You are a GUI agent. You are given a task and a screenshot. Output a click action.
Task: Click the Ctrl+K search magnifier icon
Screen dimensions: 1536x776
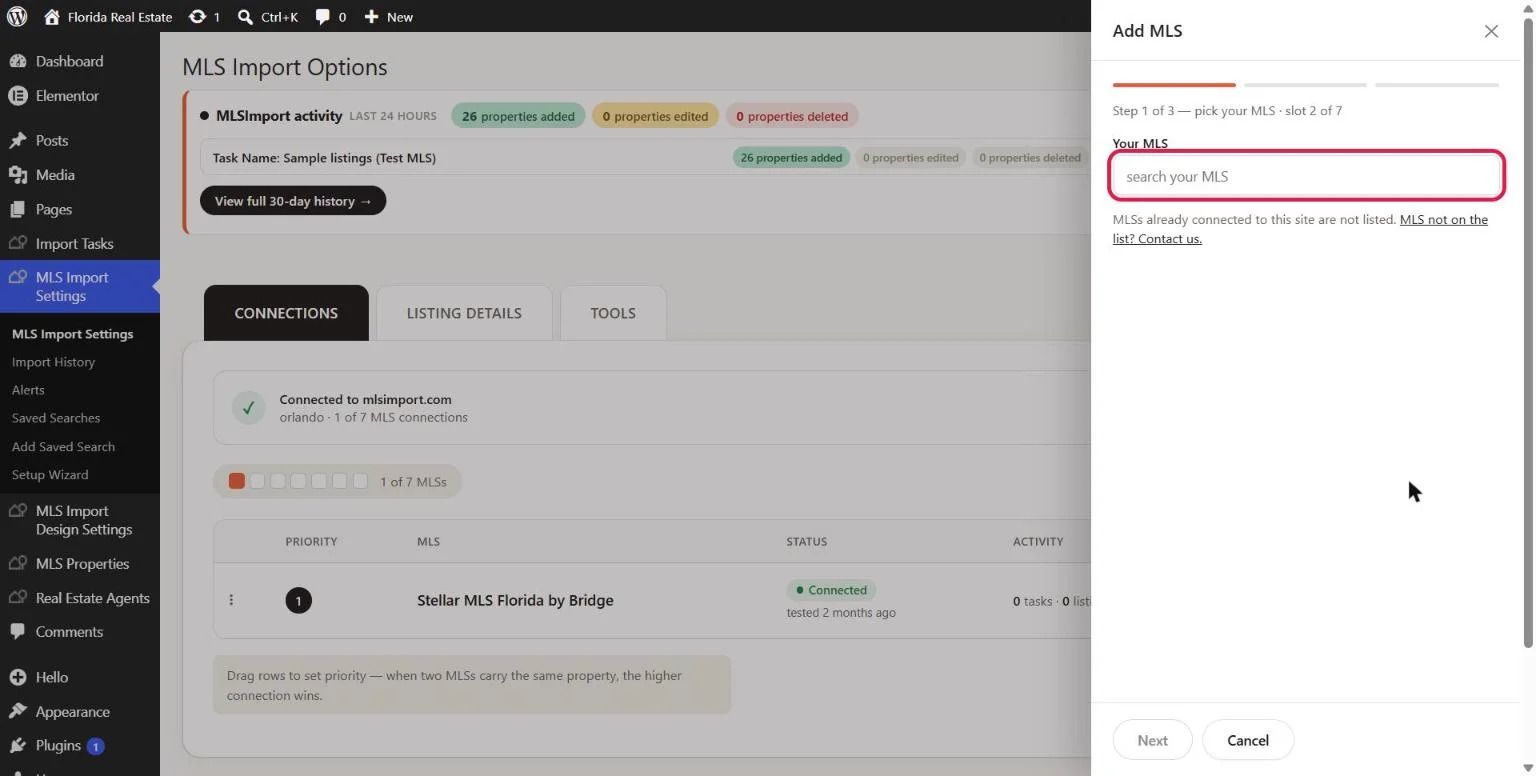click(x=245, y=17)
